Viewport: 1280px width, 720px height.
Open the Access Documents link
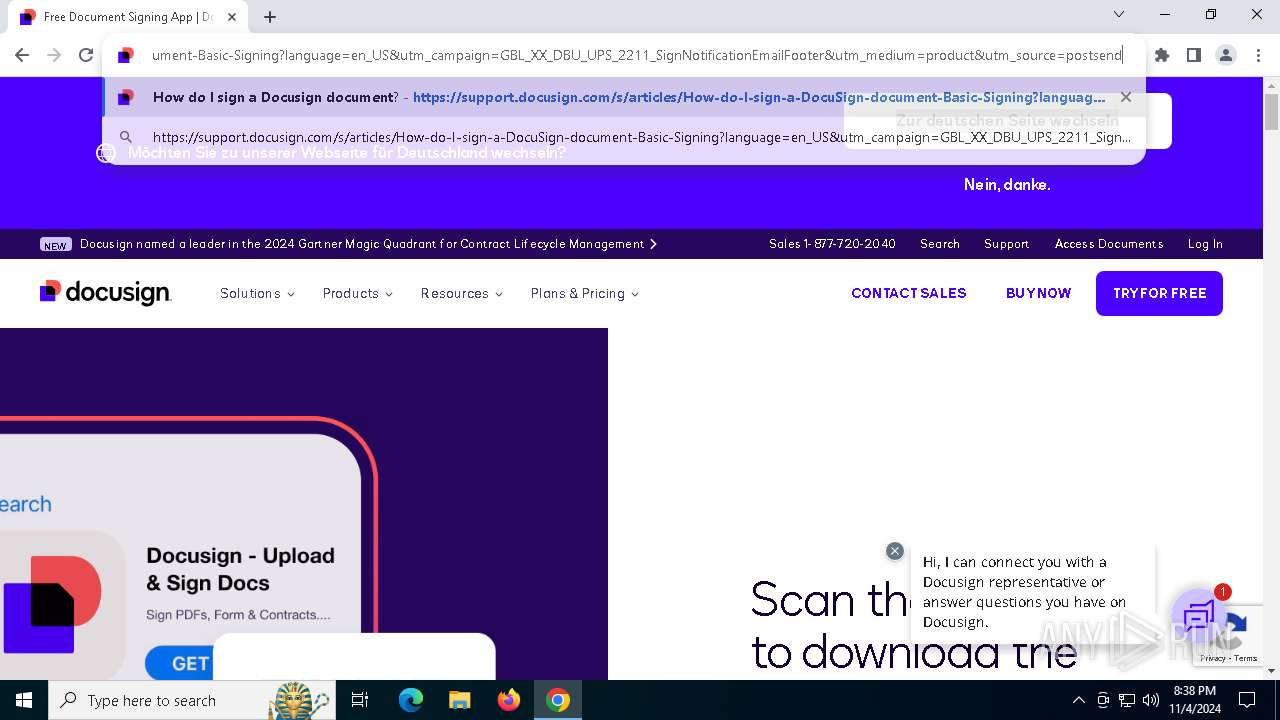(1108, 244)
